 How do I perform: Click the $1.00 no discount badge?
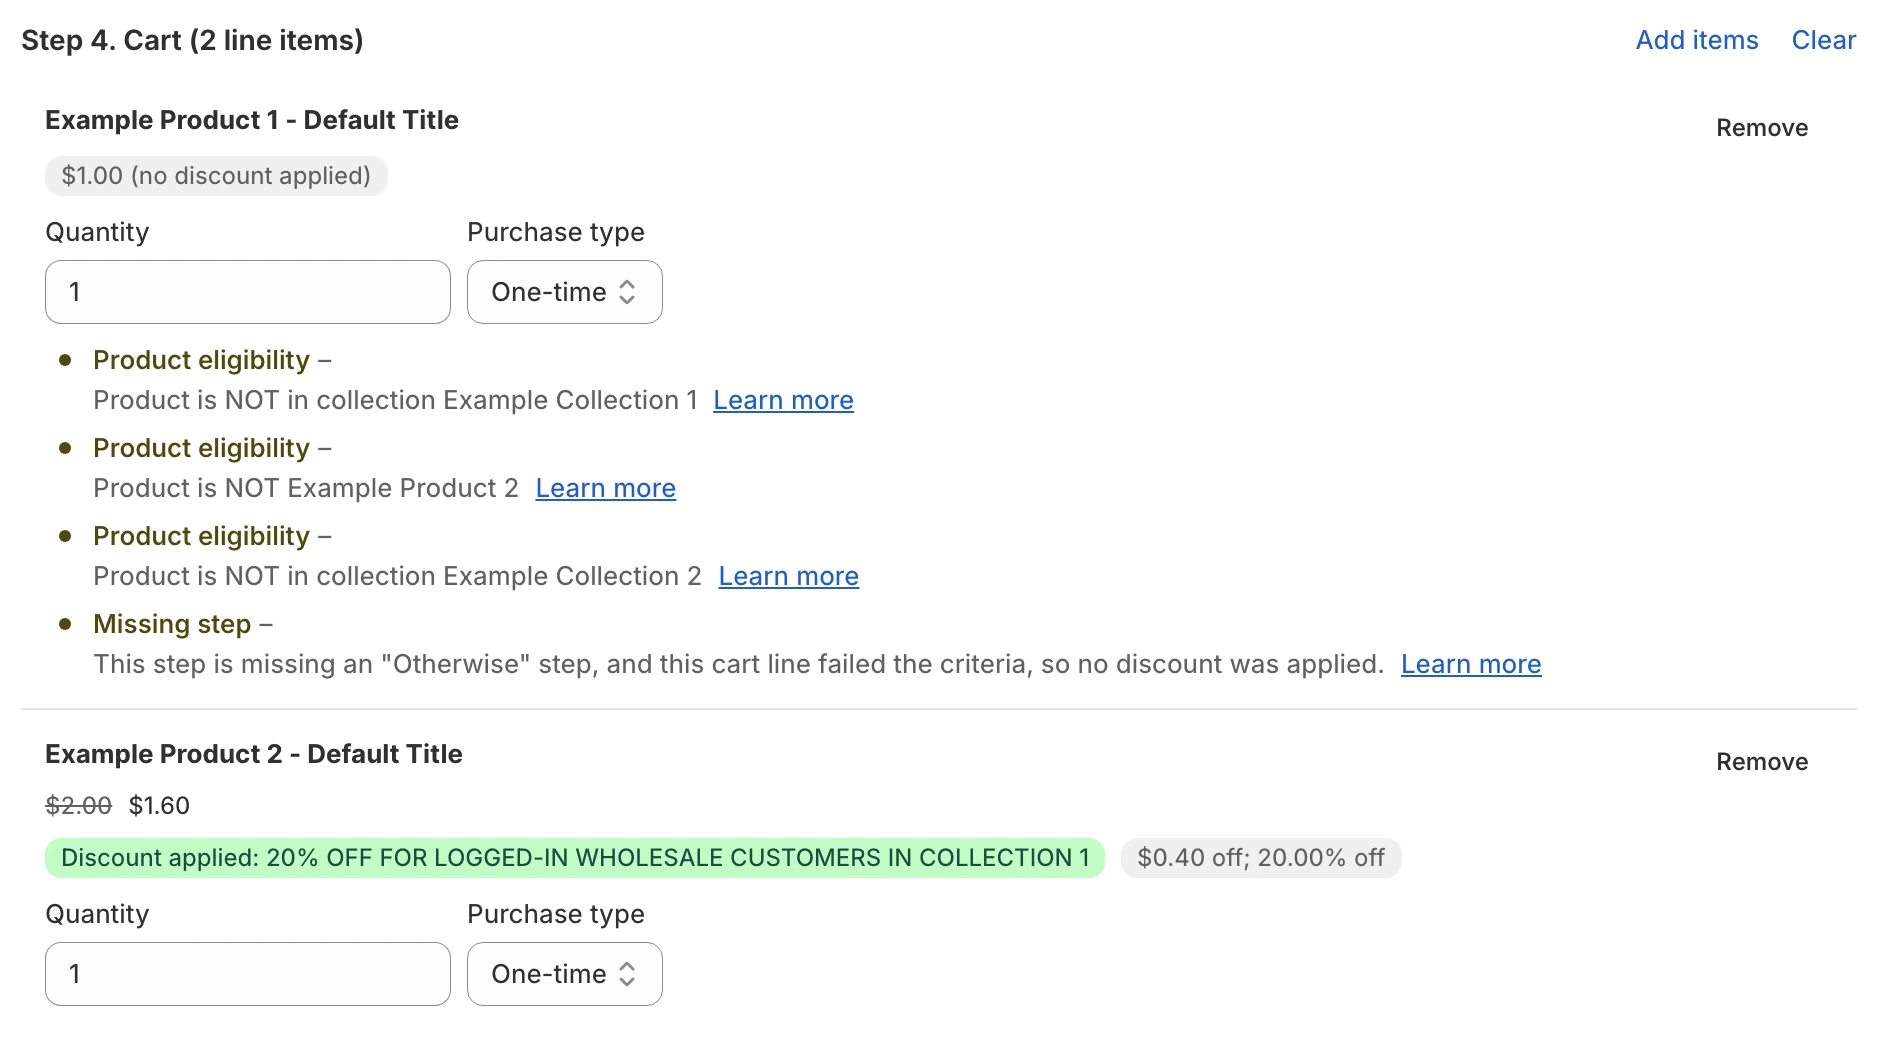(216, 175)
